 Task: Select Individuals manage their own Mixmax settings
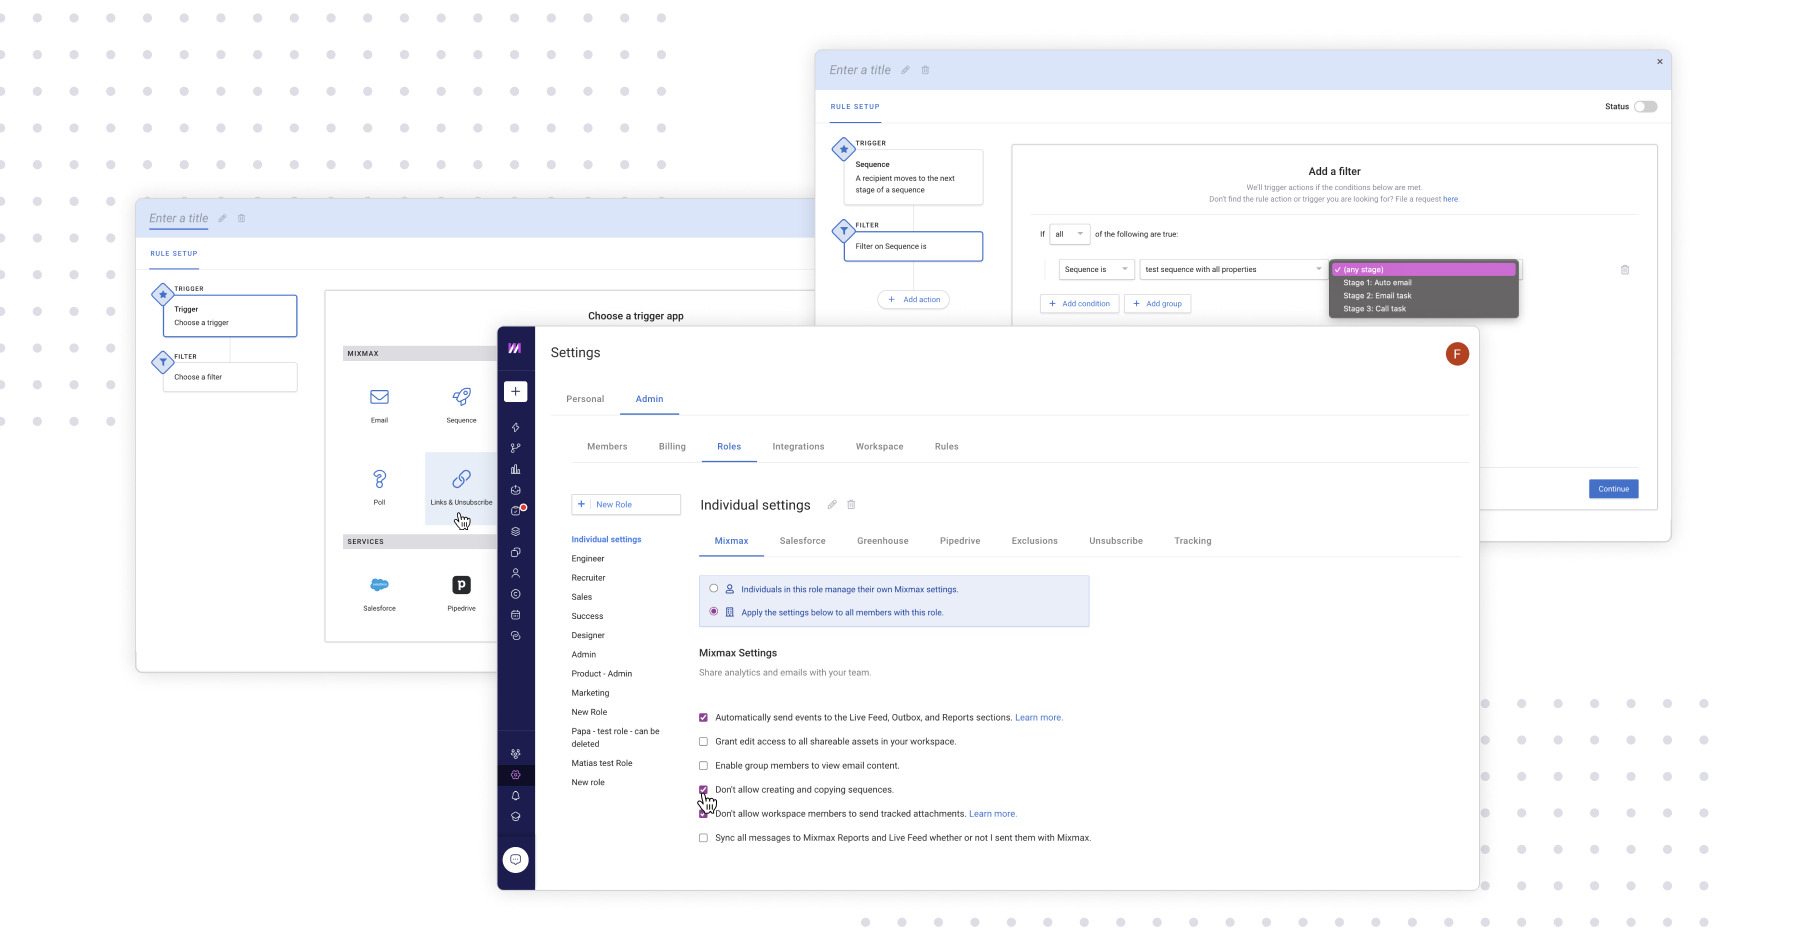coord(714,589)
